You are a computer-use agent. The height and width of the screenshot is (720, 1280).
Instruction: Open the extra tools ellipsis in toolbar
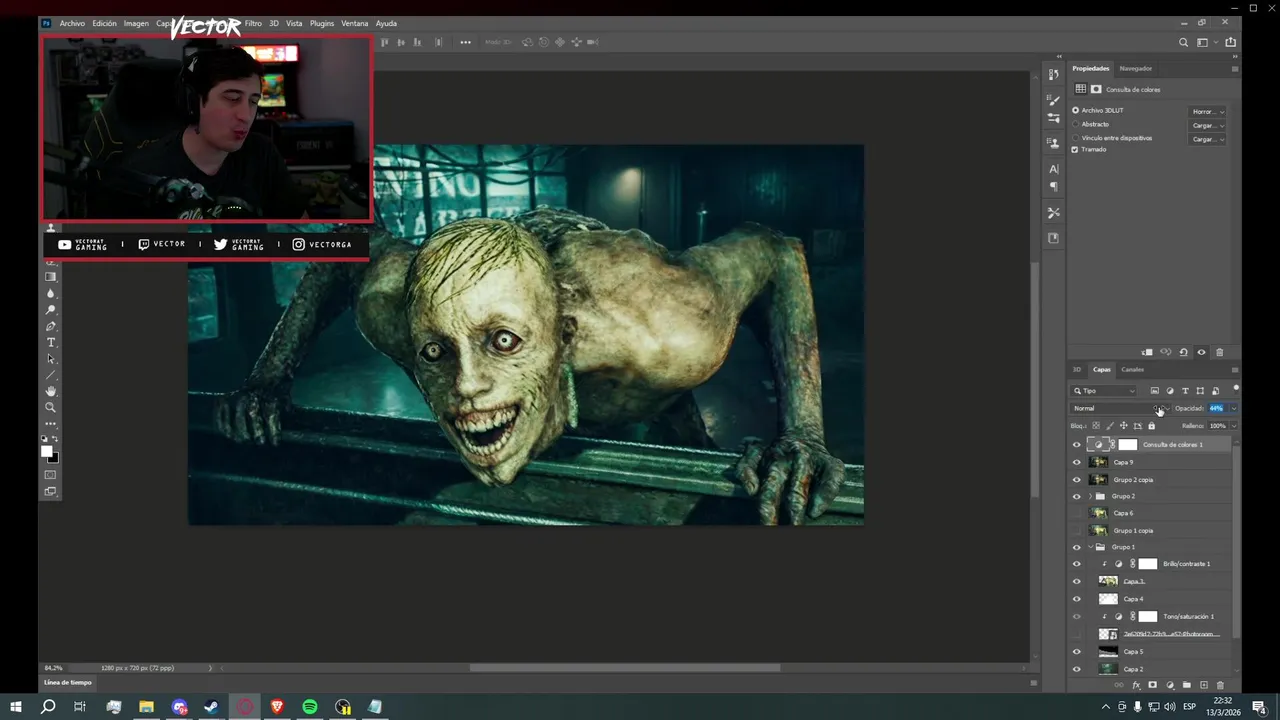[x=51, y=423]
